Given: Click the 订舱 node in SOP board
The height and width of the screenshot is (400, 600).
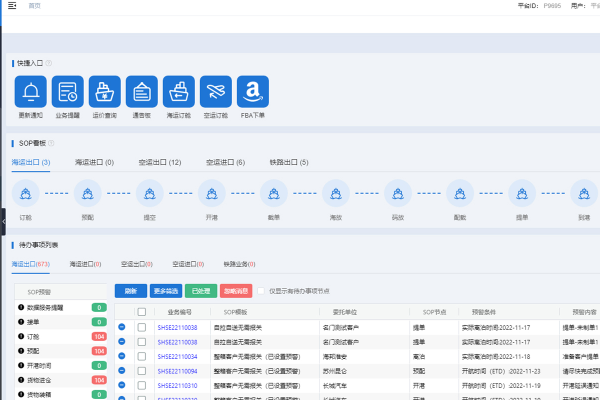Looking at the screenshot, I should 25,193.
